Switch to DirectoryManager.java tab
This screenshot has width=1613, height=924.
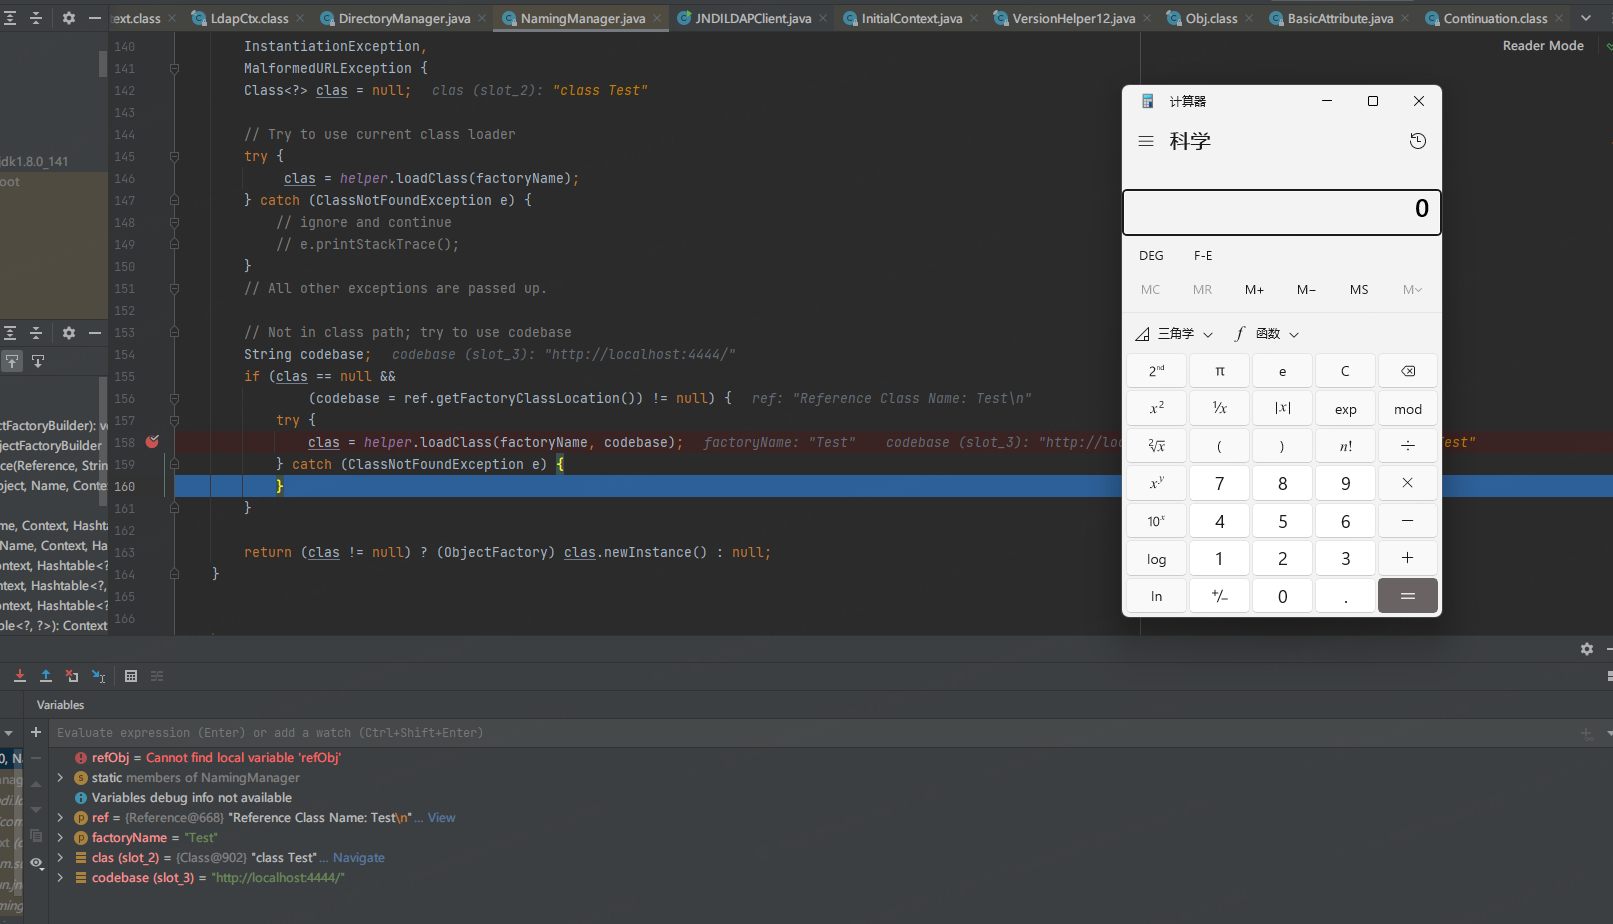[404, 18]
